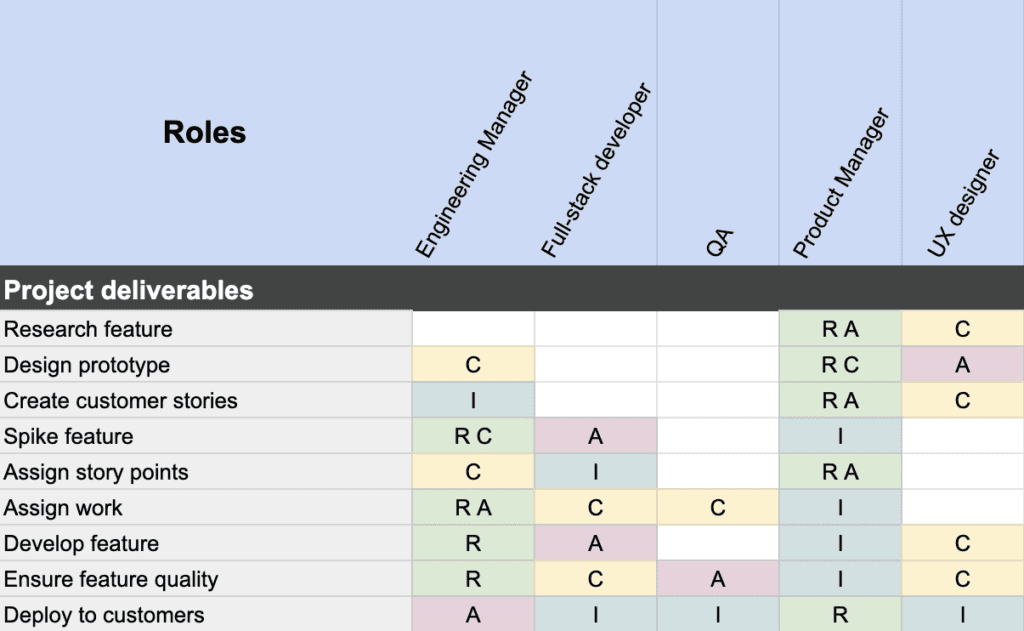The width and height of the screenshot is (1024, 631).
Task: Click the UX designer column header
Action: coord(962,203)
